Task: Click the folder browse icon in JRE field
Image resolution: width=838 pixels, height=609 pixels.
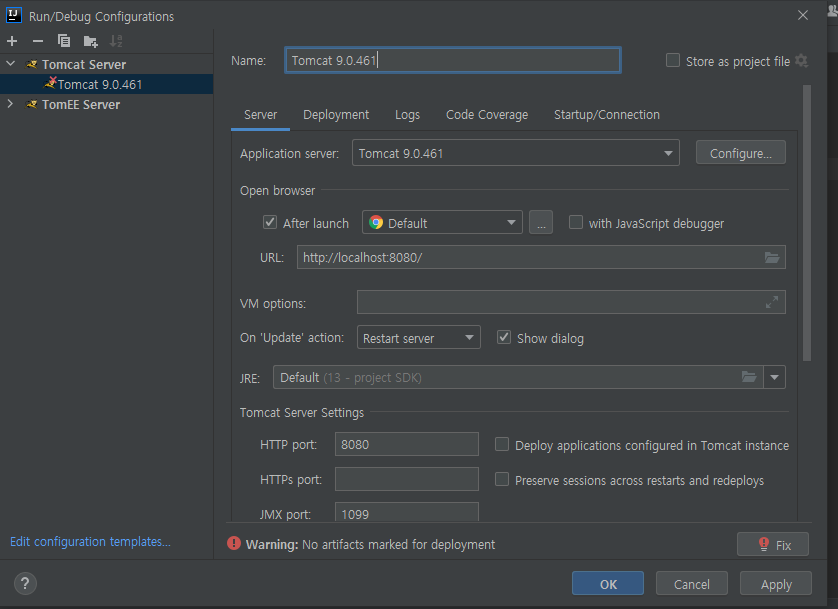Action: (x=749, y=377)
